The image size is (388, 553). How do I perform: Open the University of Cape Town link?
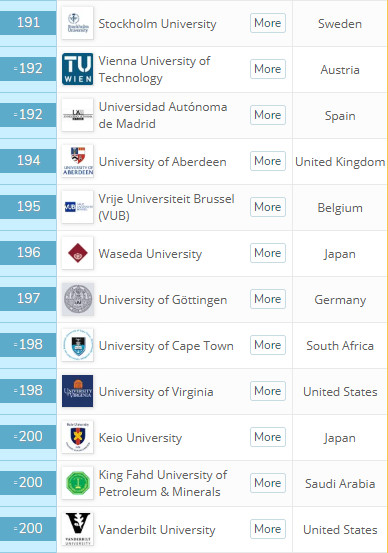click(166, 346)
